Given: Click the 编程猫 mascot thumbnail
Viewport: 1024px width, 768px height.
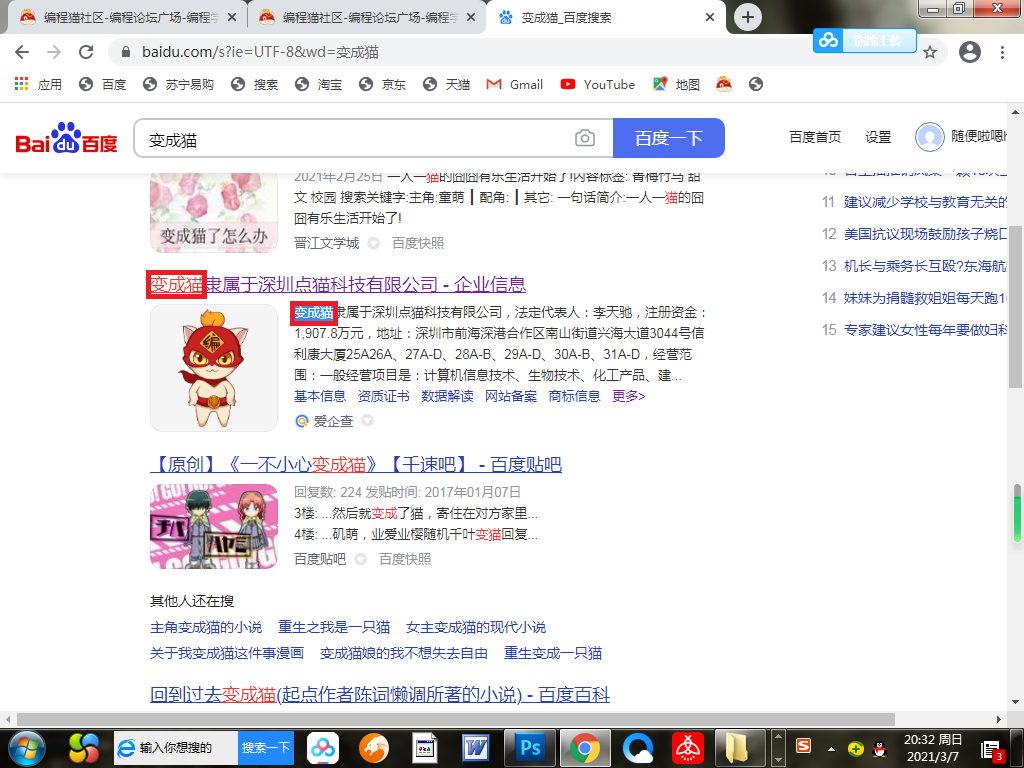Looking at the screenshot, I should point(214,368).
